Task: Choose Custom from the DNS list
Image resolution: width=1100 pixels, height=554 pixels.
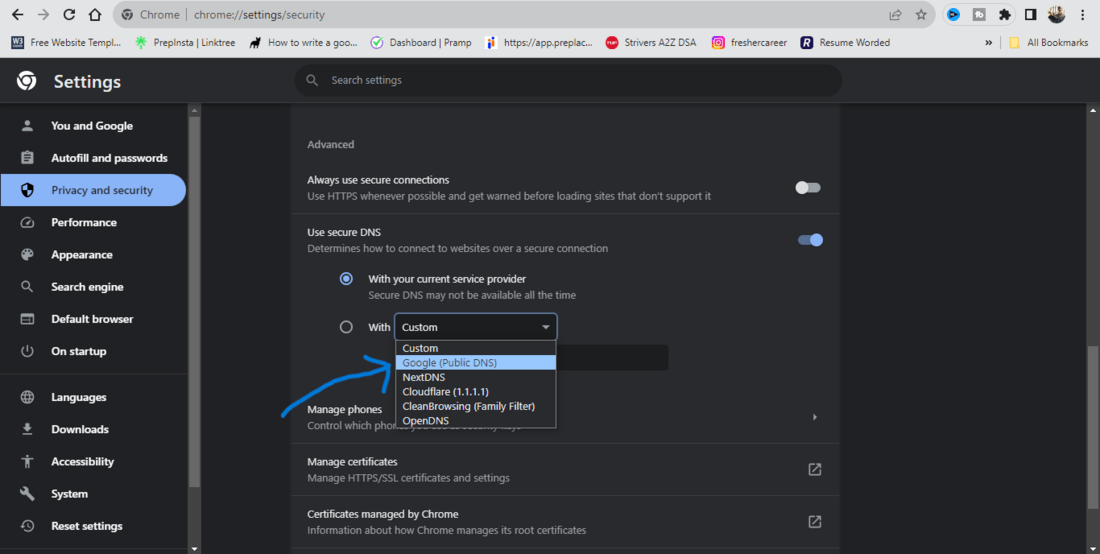Action: point(476,348)
